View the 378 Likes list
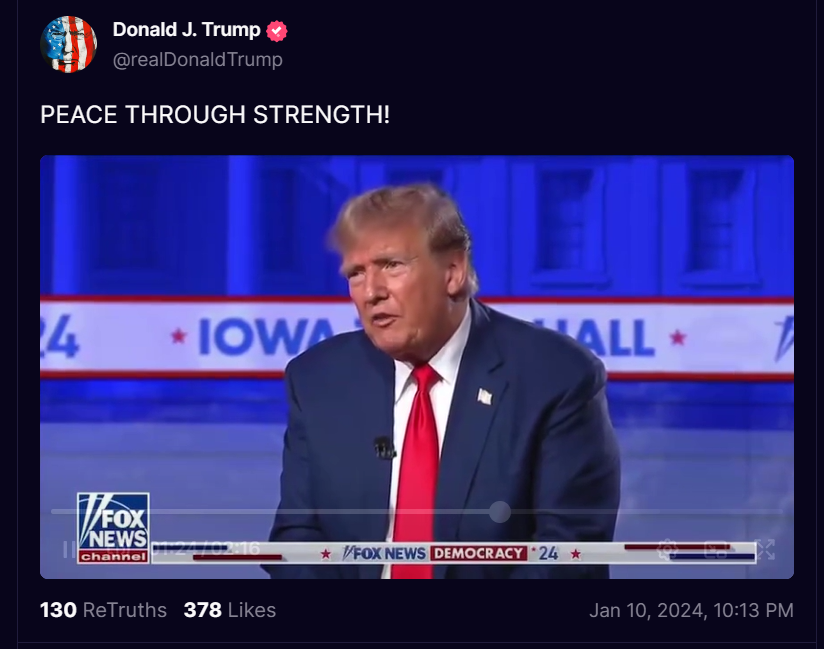 pos(230,610)
